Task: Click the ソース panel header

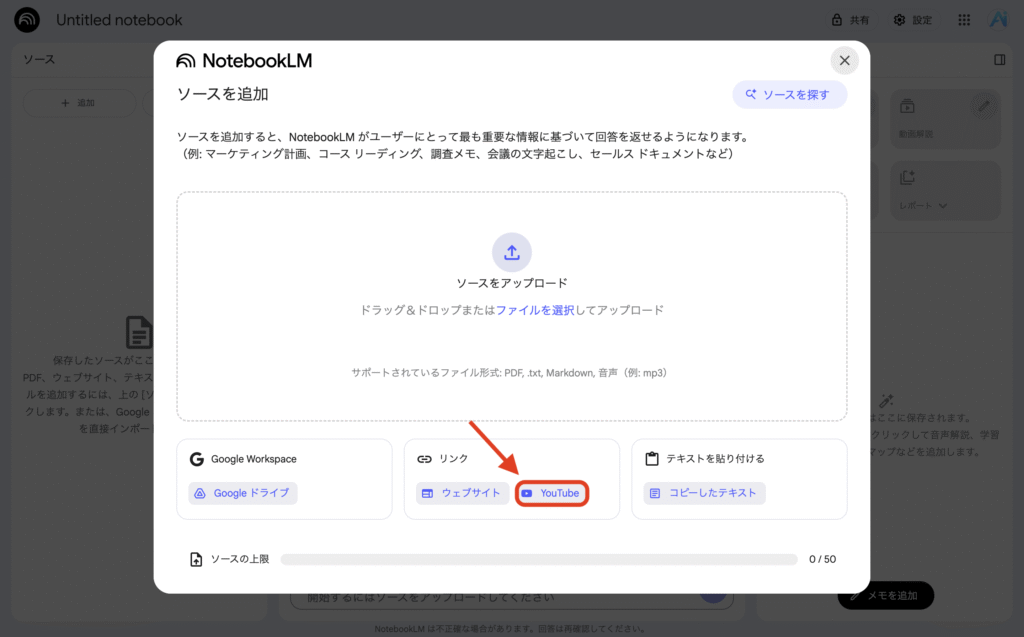Action: click(x=39, y=59)
